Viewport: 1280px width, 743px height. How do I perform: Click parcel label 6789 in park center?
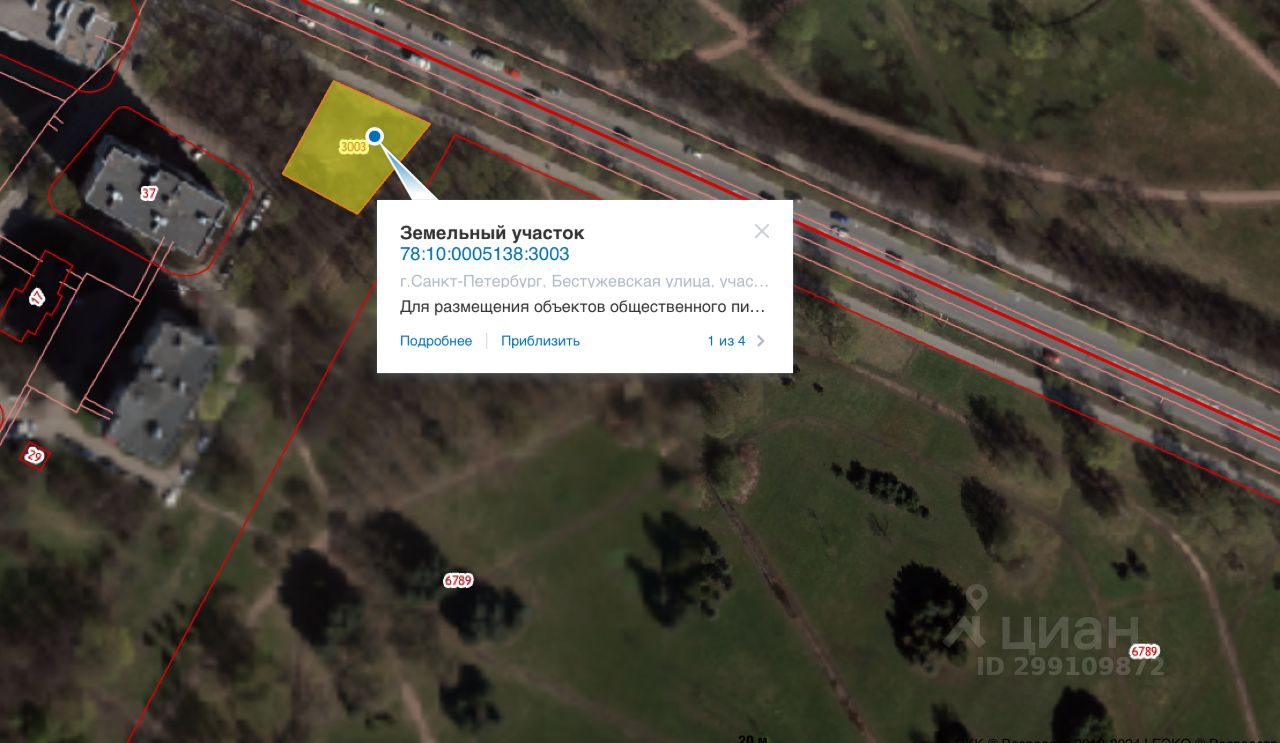click(458, 580)
